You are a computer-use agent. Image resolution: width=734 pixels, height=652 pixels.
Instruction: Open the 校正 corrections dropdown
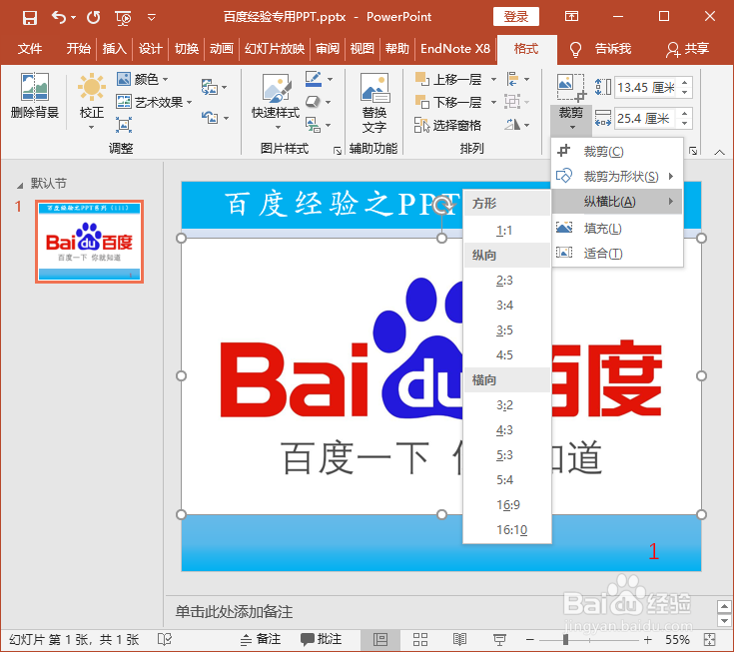(91, 102)
